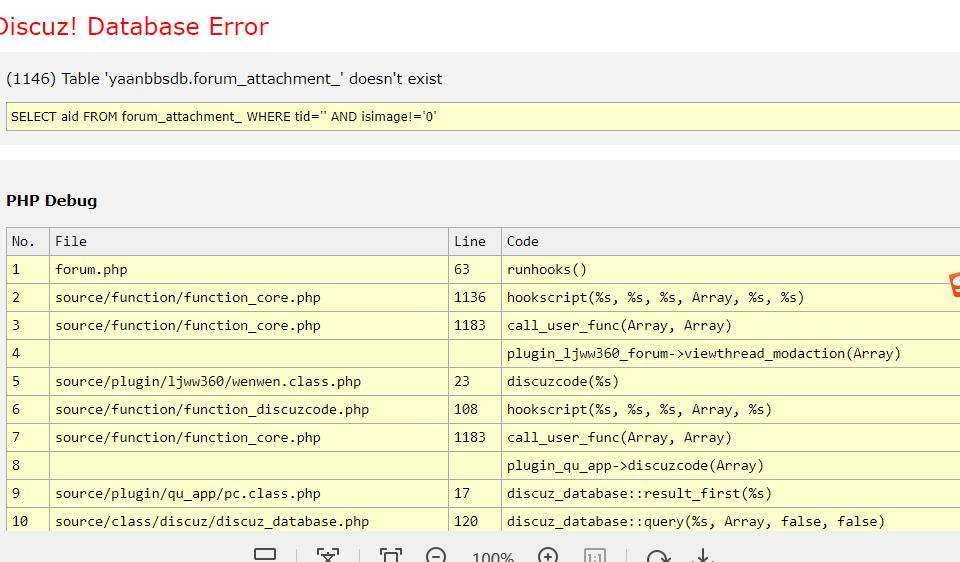This screenshot has height=562, width=960.
Task: Click function_core.php in row 7
Action: [x=249, y=438]
